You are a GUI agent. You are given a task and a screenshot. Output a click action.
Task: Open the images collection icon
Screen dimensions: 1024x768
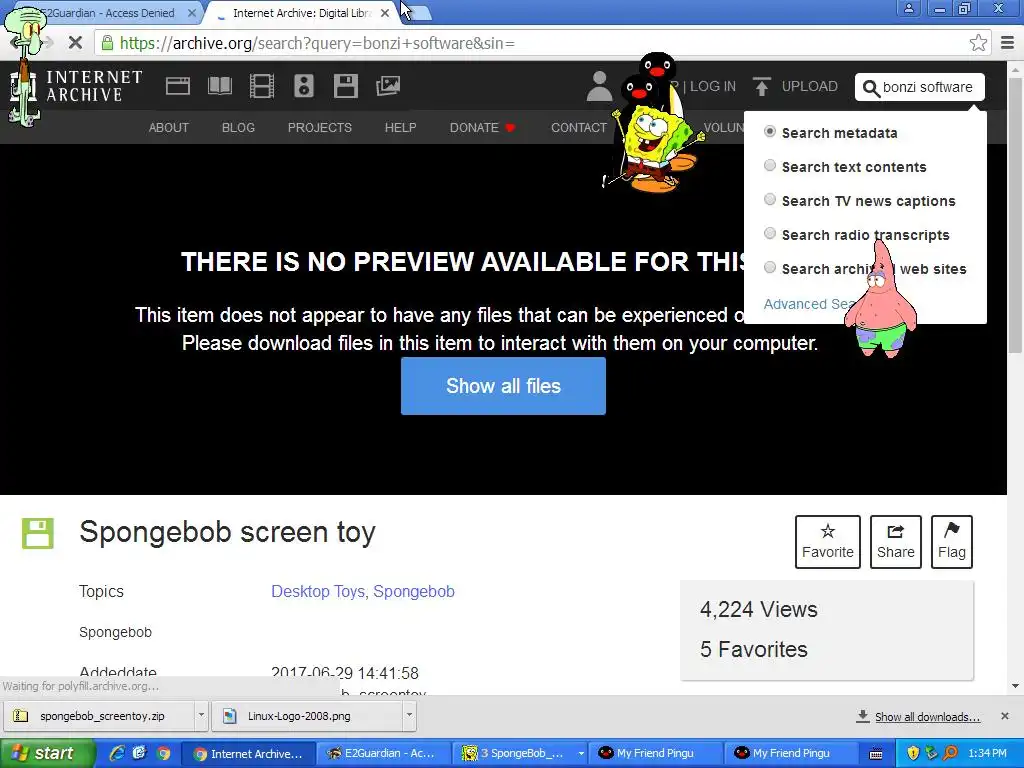(x=388, y=86)
